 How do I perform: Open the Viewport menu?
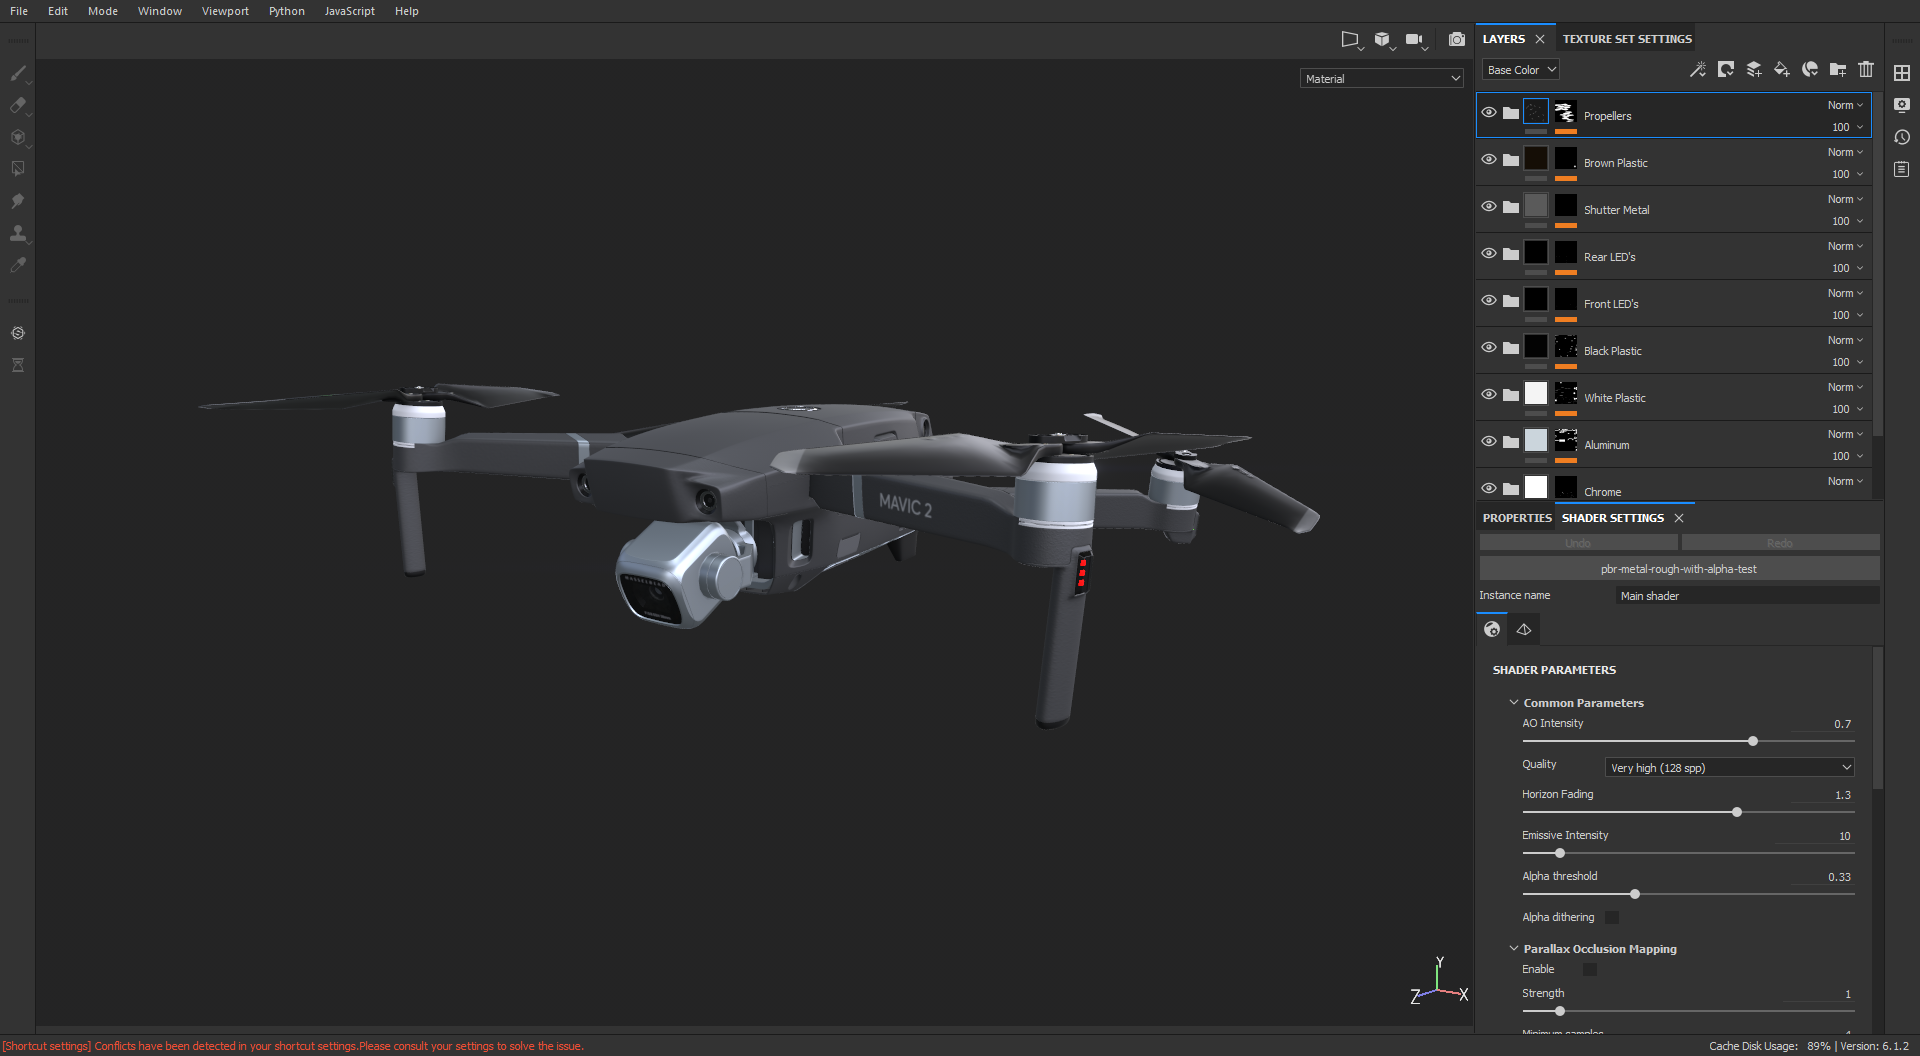click(225, 11)
